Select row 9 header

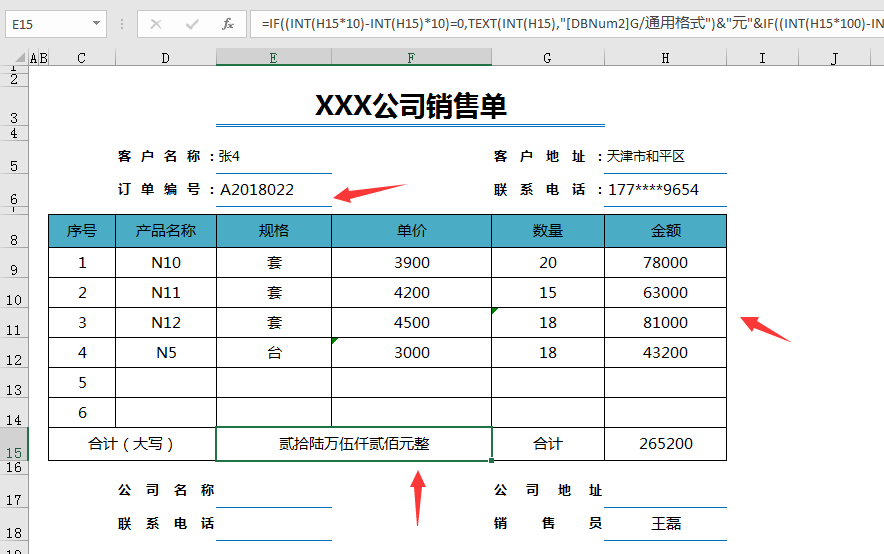pyautogui.click(x=14, y=263)
